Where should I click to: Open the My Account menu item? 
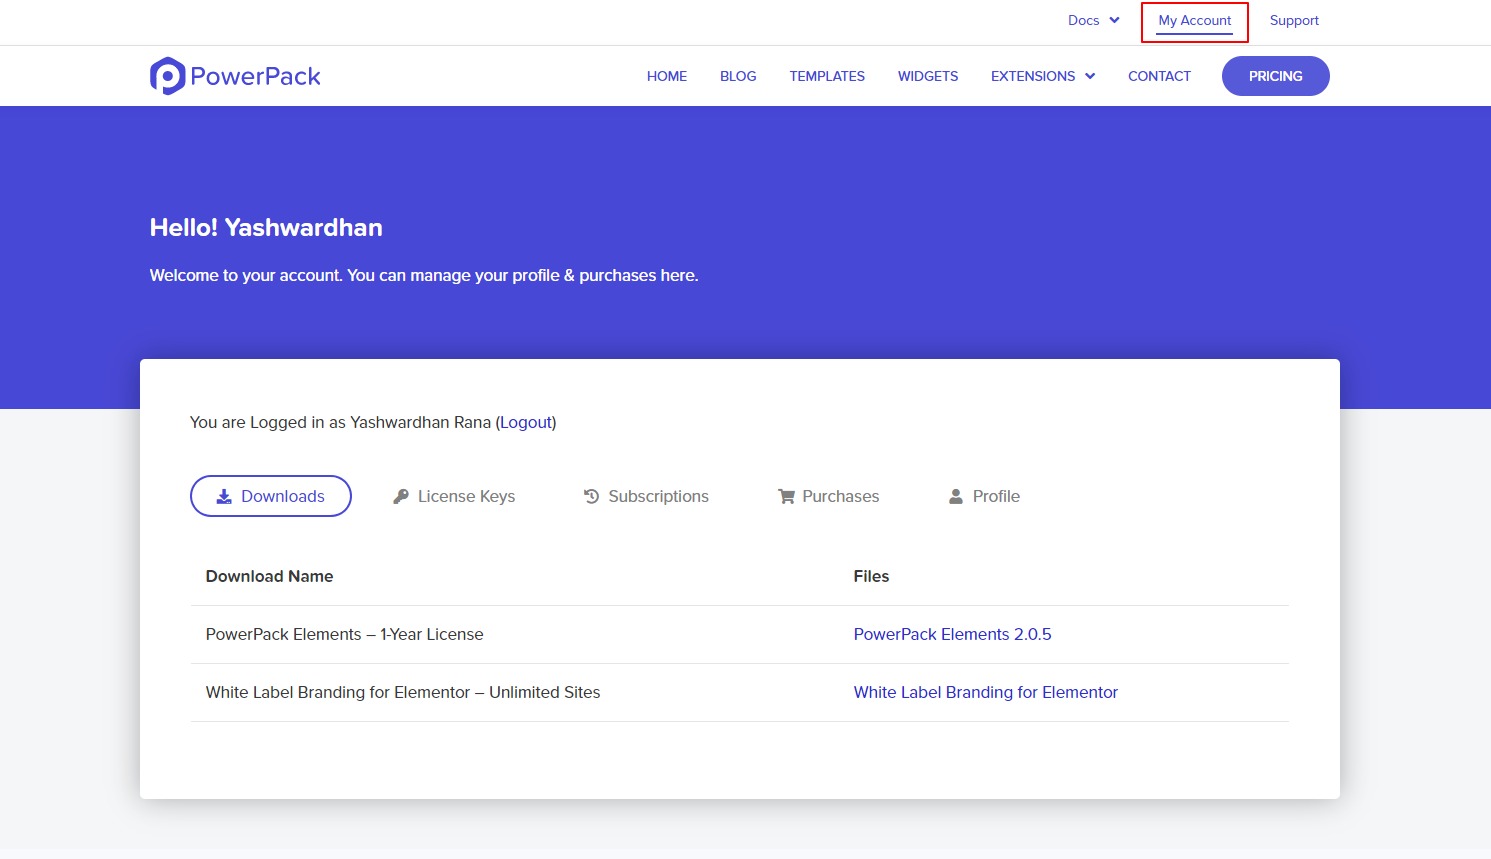(1194, 20)
